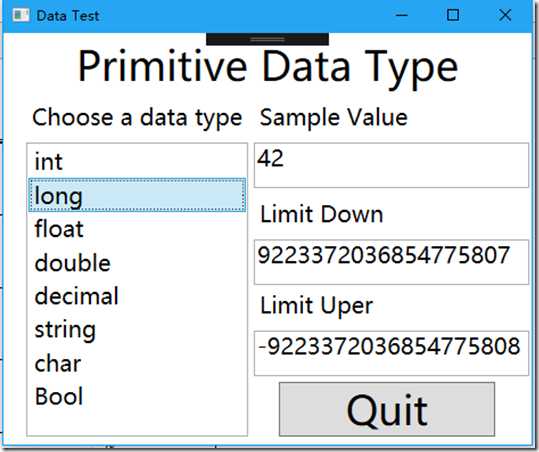The image size is (539, 452).
Task: Select the highlighted long list item
Action: coord(137,195)
